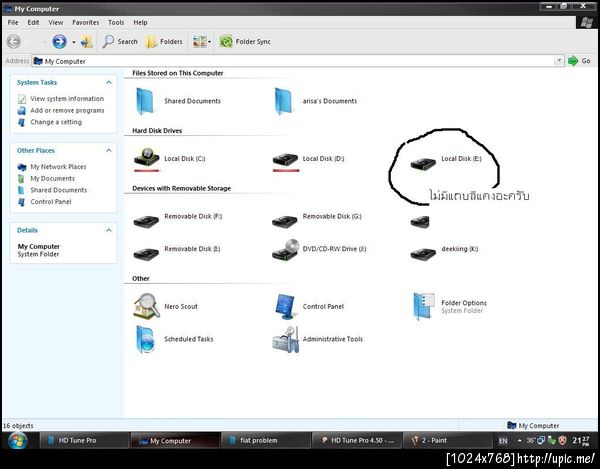Switch to 2 - Paint taskbar button
The width and height of the screenshot is (600, 469).
pos(448,440)
